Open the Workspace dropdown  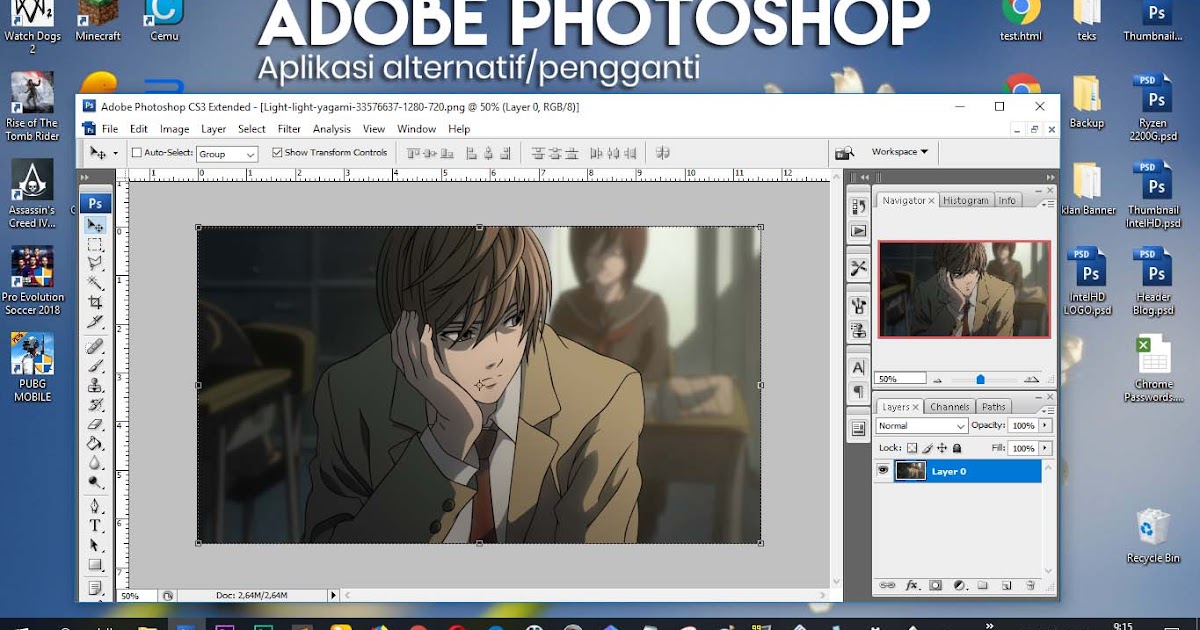tap(900, 152)
